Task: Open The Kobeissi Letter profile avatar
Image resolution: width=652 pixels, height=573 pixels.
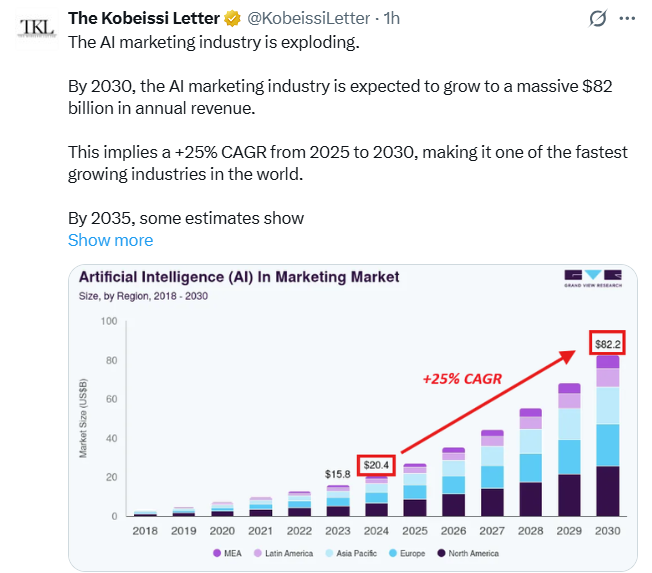Action: point(37,28)
